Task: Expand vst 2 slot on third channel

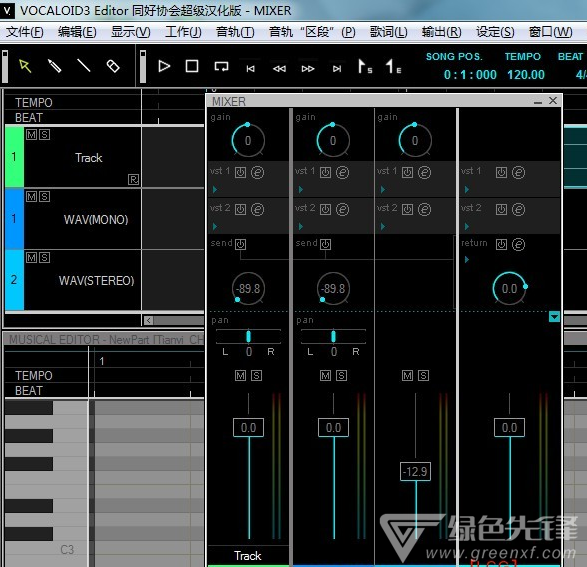Action: [x=383, y=226]
